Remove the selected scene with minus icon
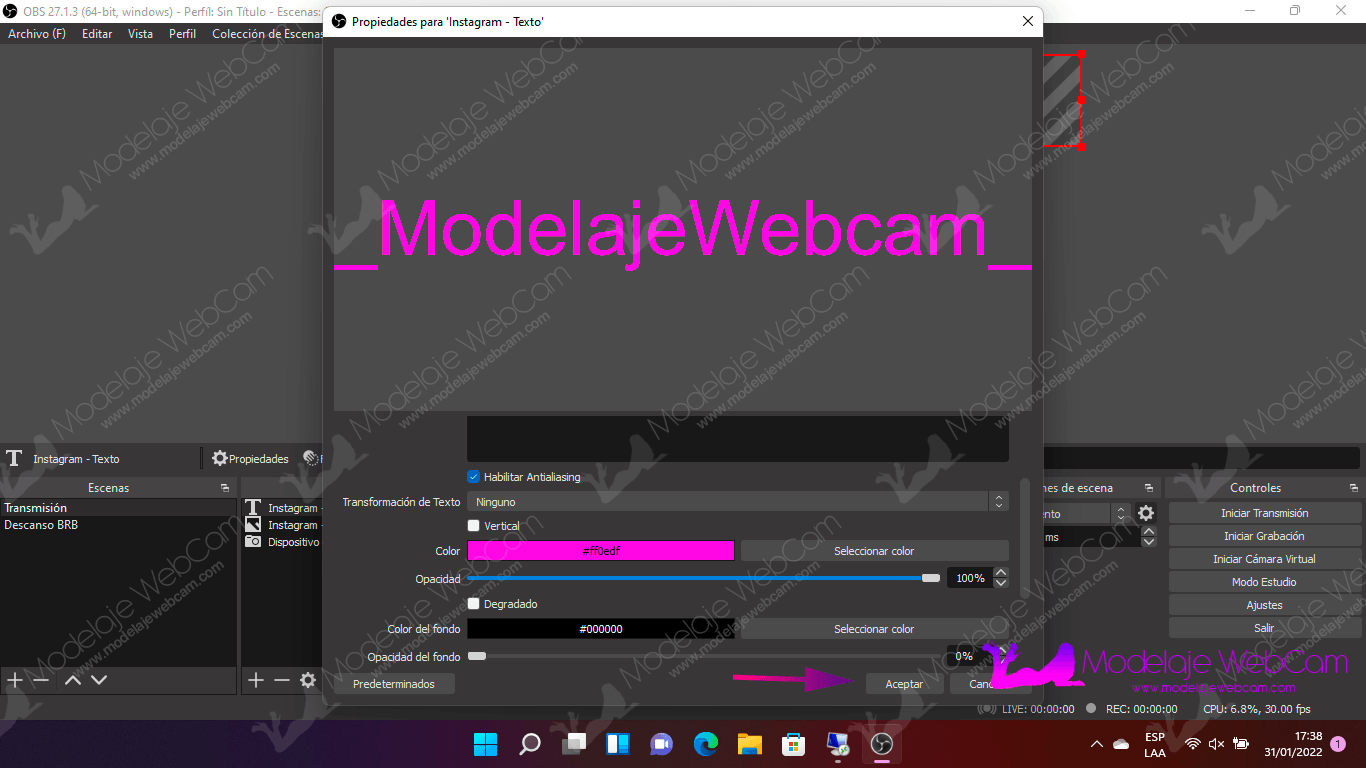The width and height of the screenshot is (1366, 768). click(x=41, y=680)
